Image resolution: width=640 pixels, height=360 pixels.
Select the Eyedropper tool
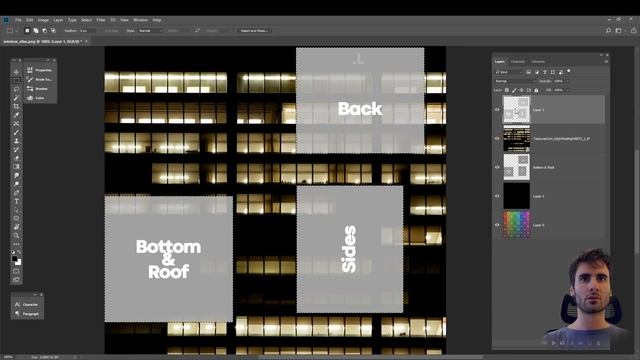(16, 115)
